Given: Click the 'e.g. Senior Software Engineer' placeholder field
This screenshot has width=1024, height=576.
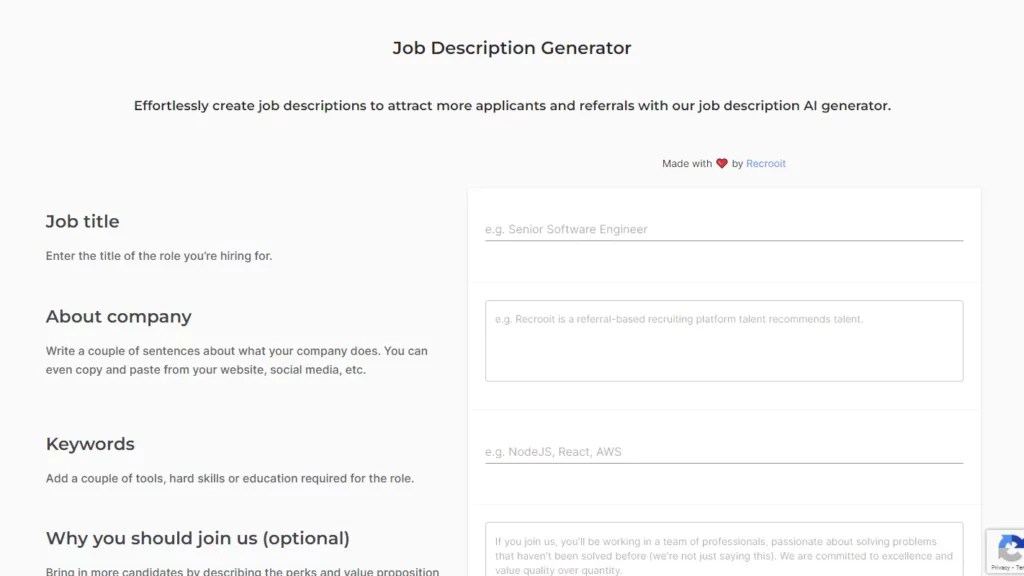Looking at the screenshot, I should pos(567,229).
